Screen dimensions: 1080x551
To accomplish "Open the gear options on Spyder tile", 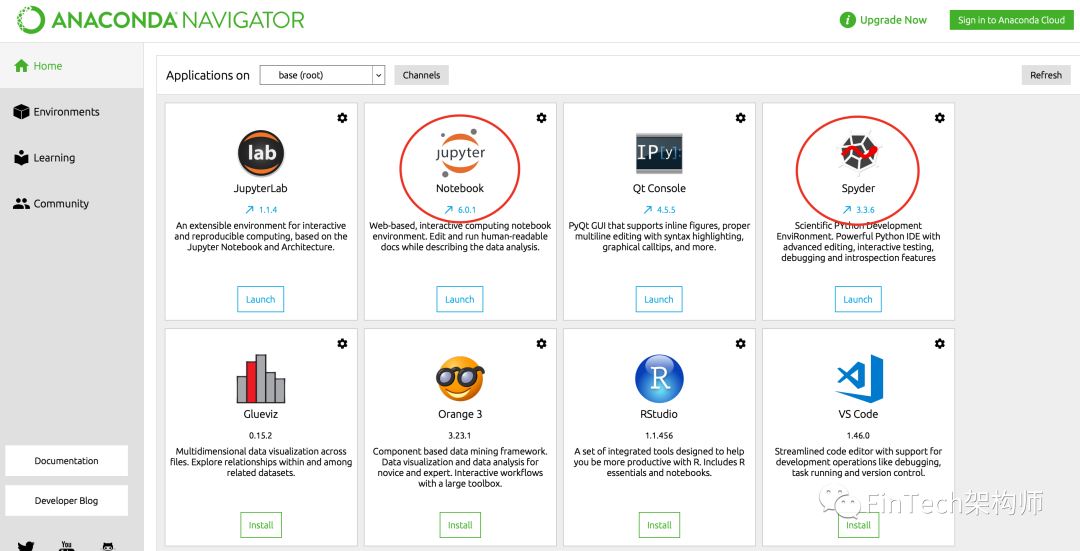I will coord(939,118).
